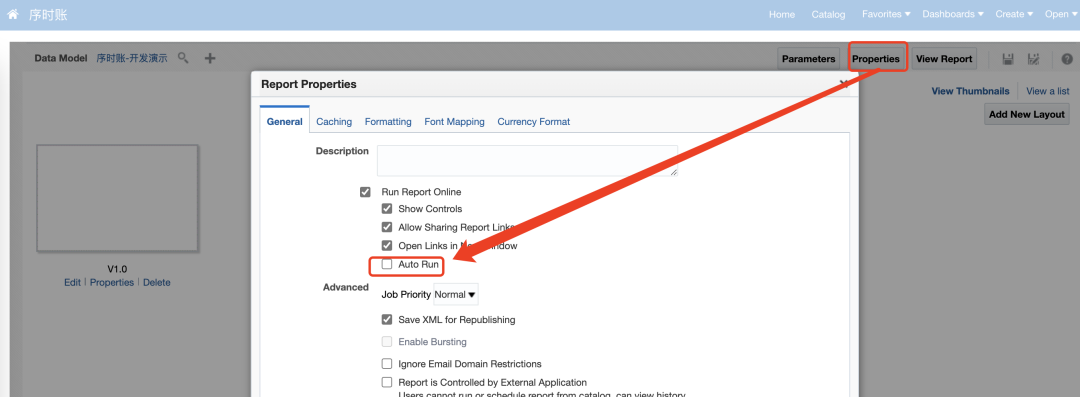Select the General tab

coord(284,122)
